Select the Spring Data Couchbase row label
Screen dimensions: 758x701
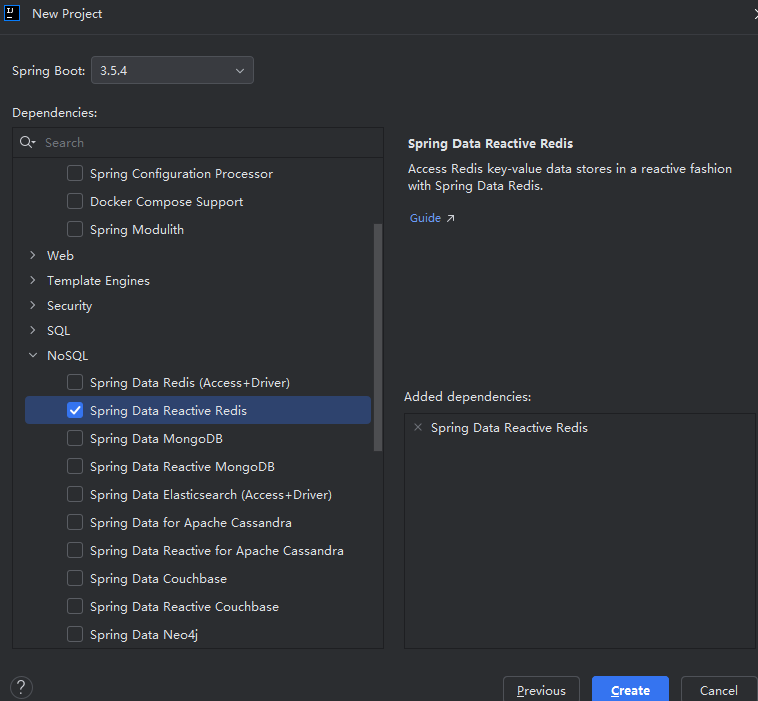click(x=159, y=579)
